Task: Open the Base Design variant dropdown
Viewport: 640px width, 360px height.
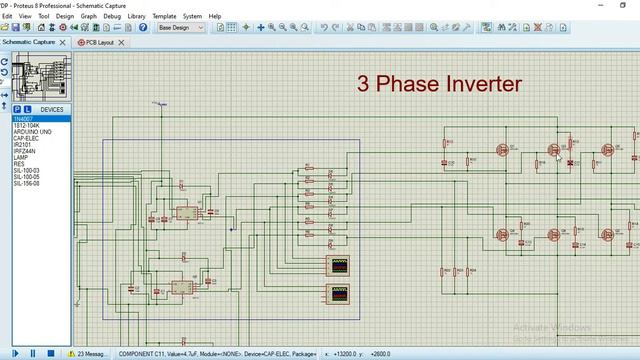Action: click(181, 27)
